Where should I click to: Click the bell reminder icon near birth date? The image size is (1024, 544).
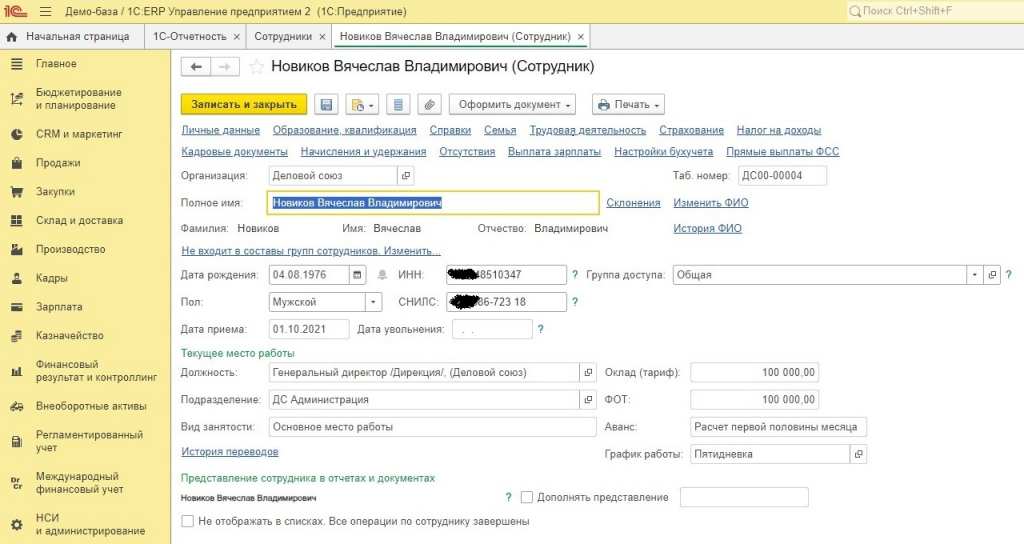click(x=383, y=275)
